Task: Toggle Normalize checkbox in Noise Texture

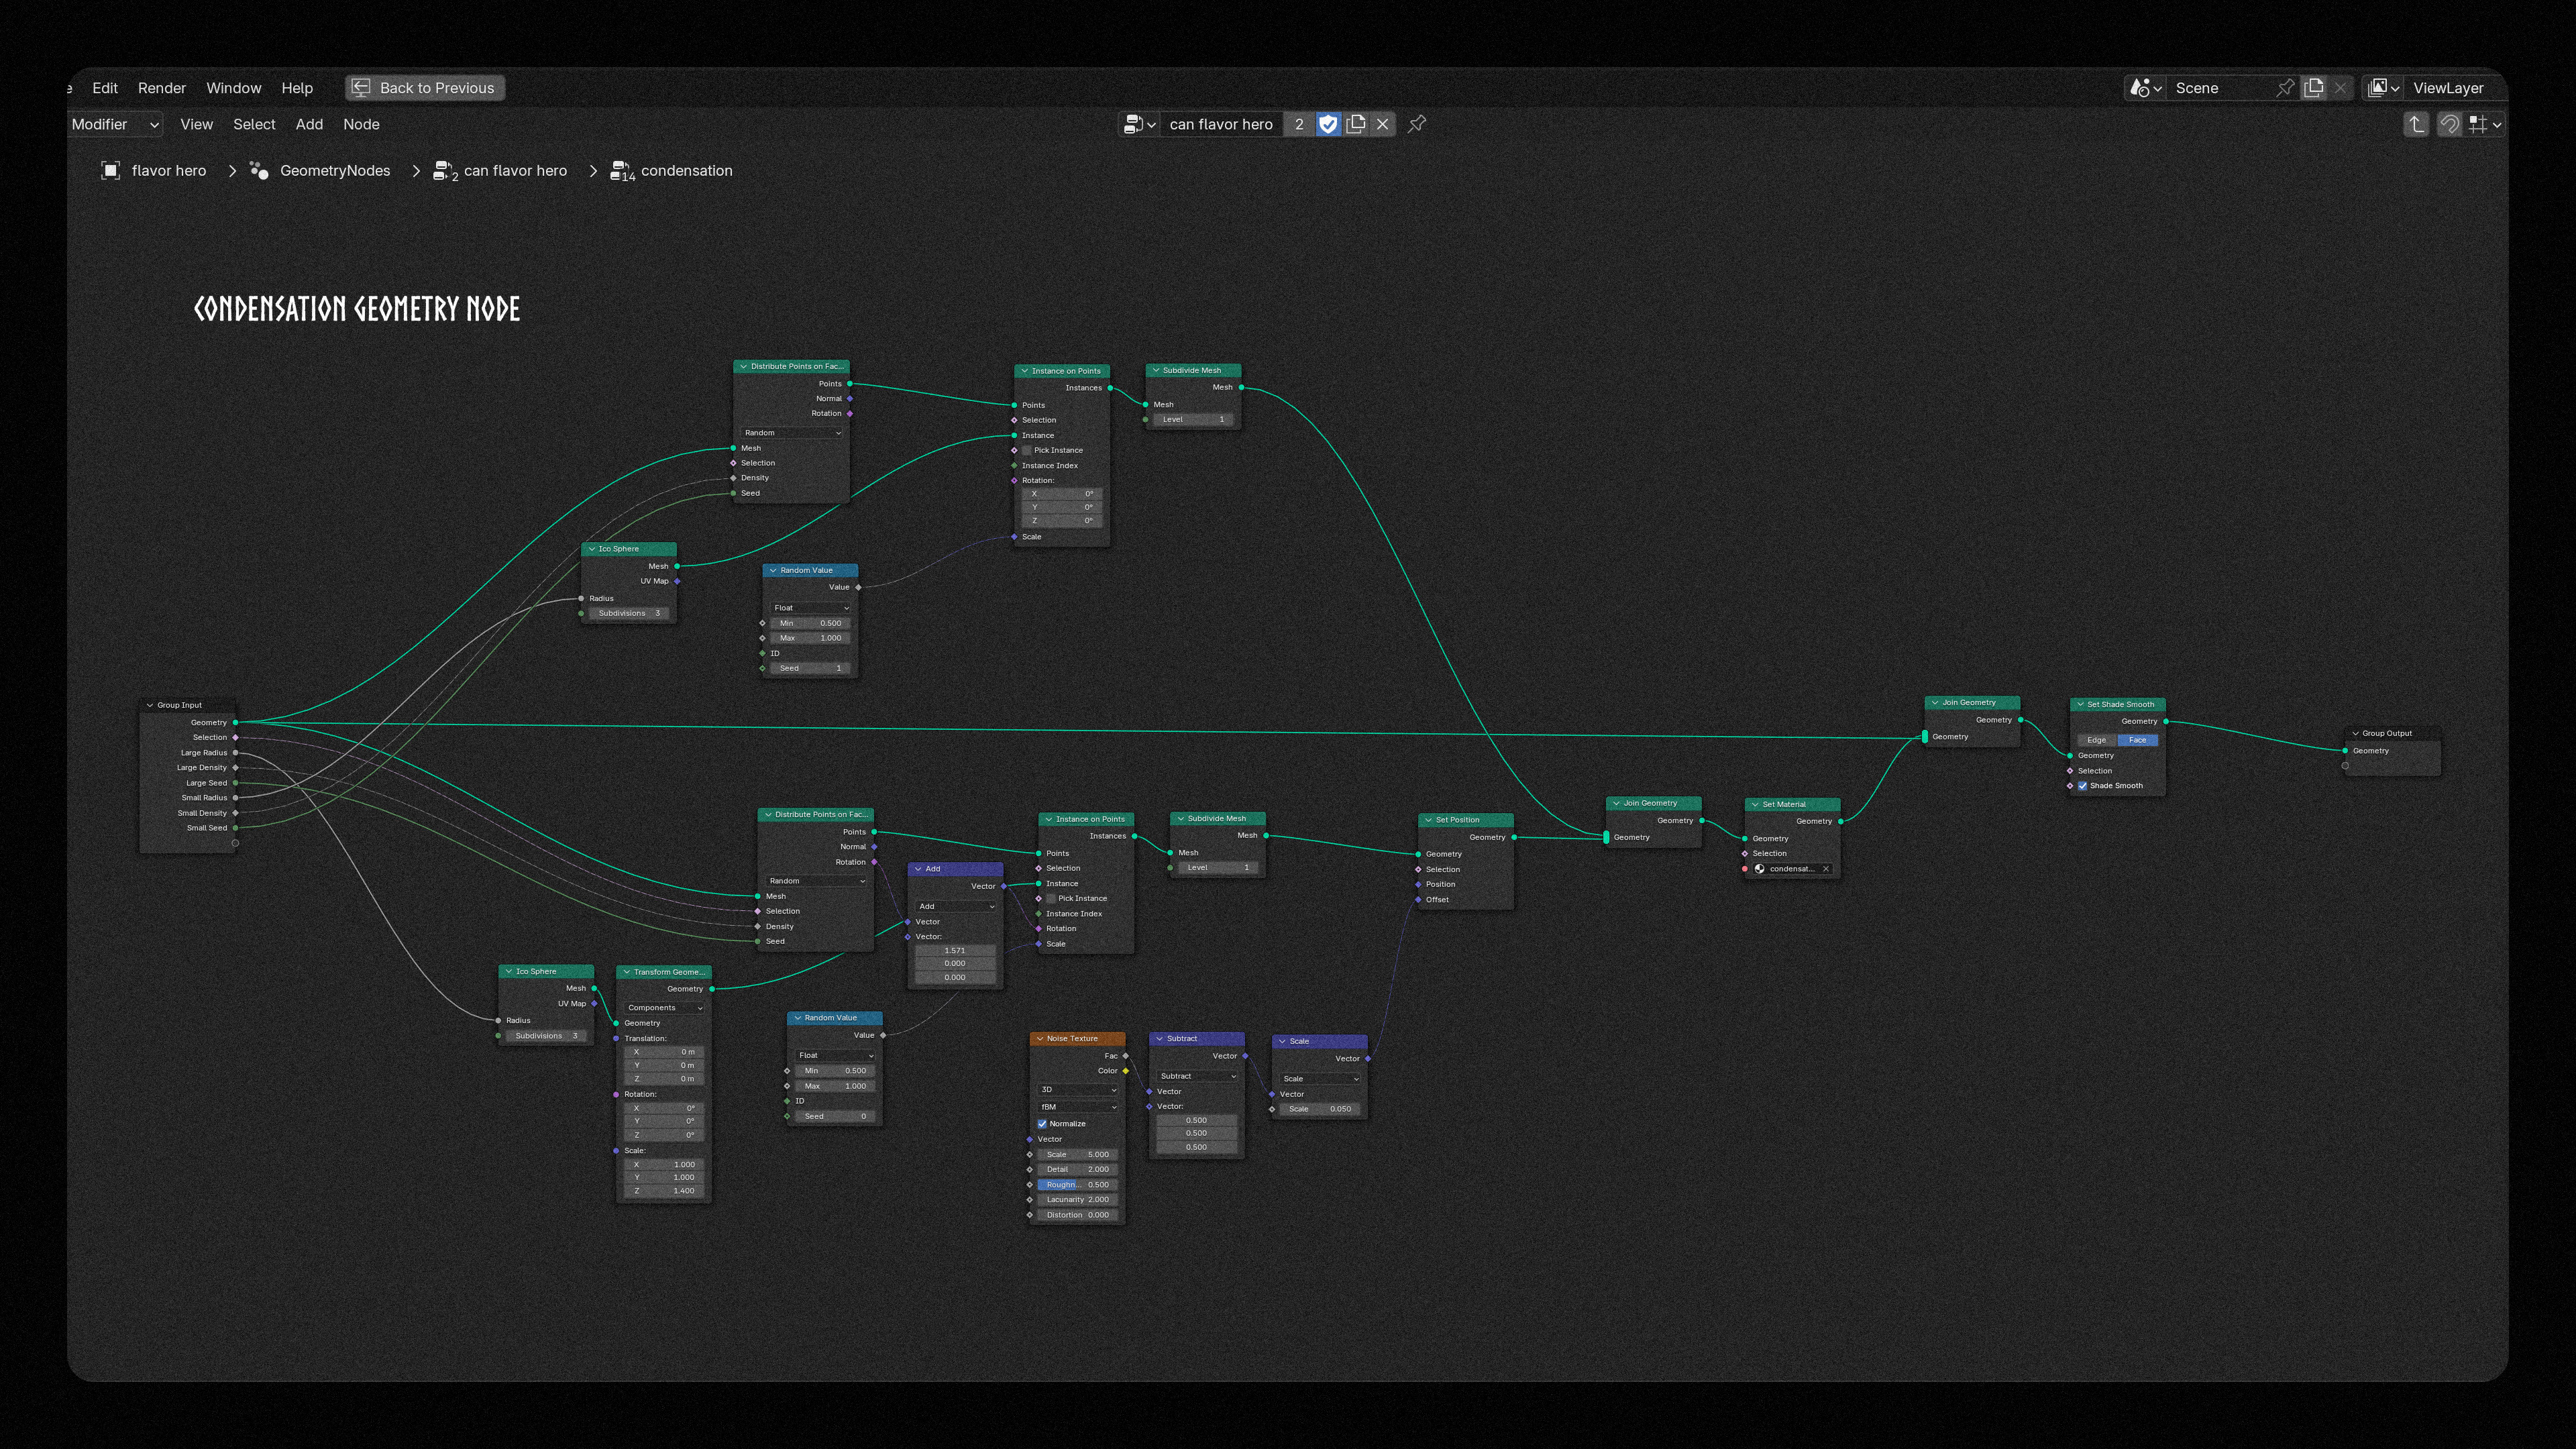Action: coord(1042,1124)
